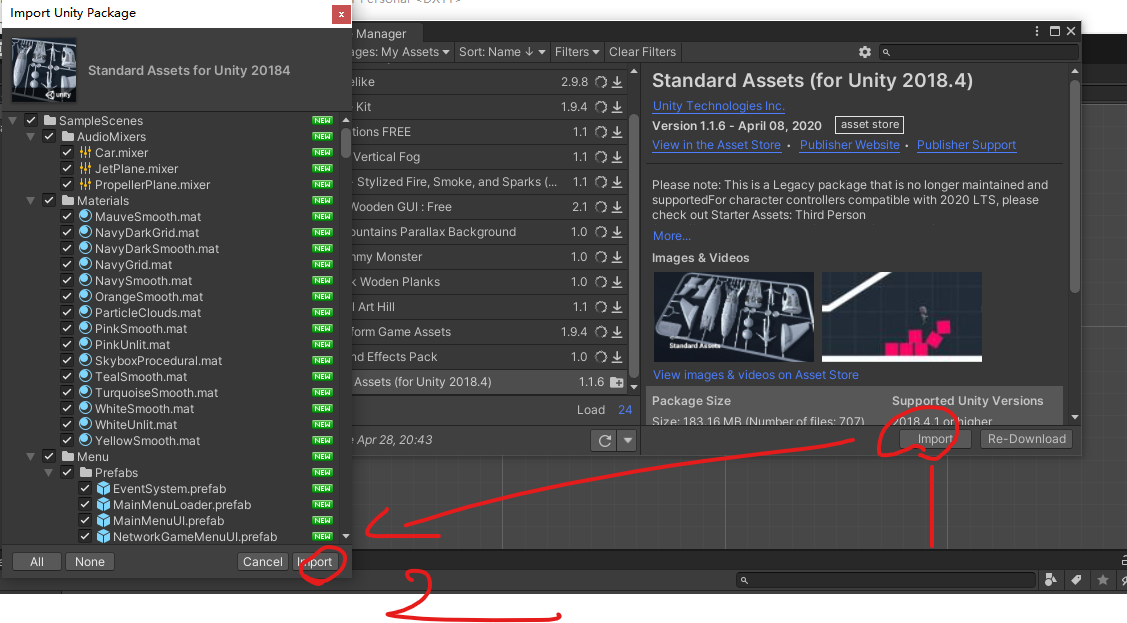Click the download icon for version 2.9.8 package
This screenshot has width=1127, height=623.
click(617, 82)
